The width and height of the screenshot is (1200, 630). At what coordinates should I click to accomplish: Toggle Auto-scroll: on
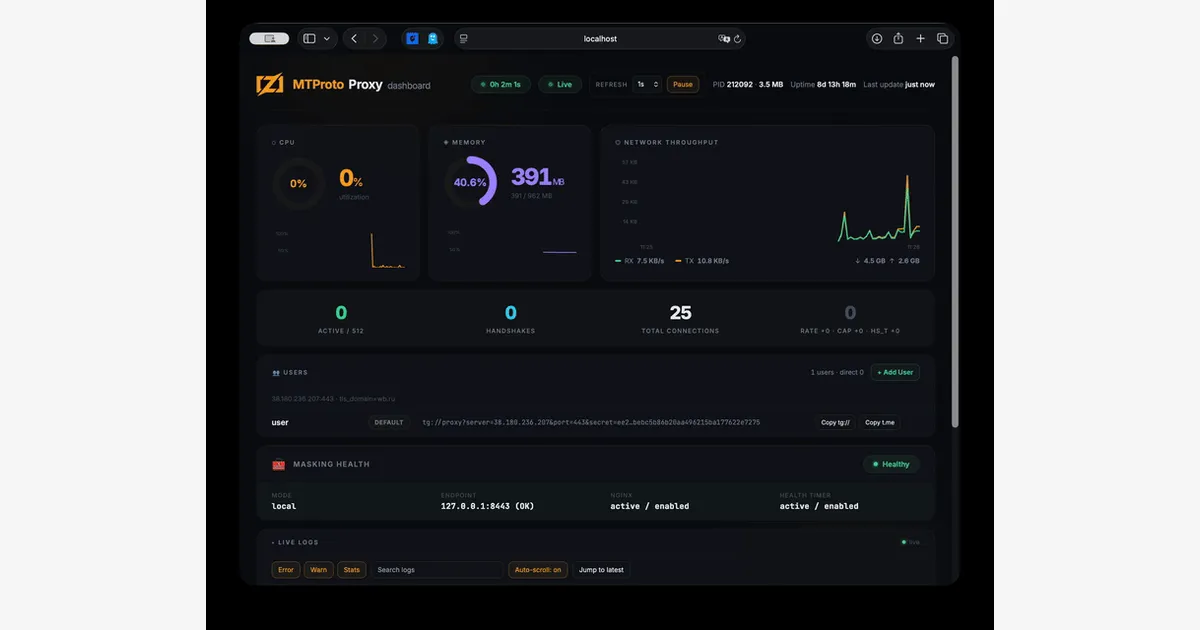click(538, 570)
